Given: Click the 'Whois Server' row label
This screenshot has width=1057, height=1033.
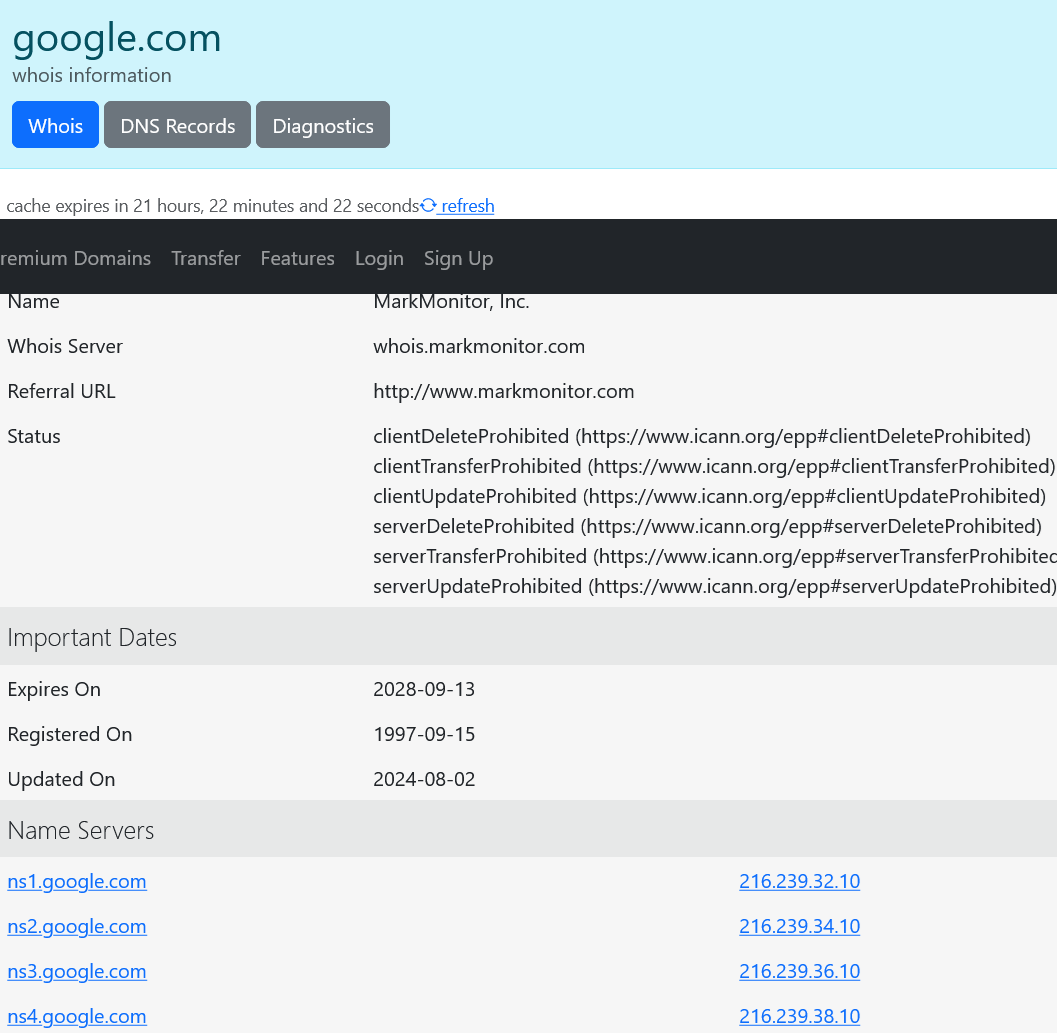Looking at the screenshot, I should [65, 347].
